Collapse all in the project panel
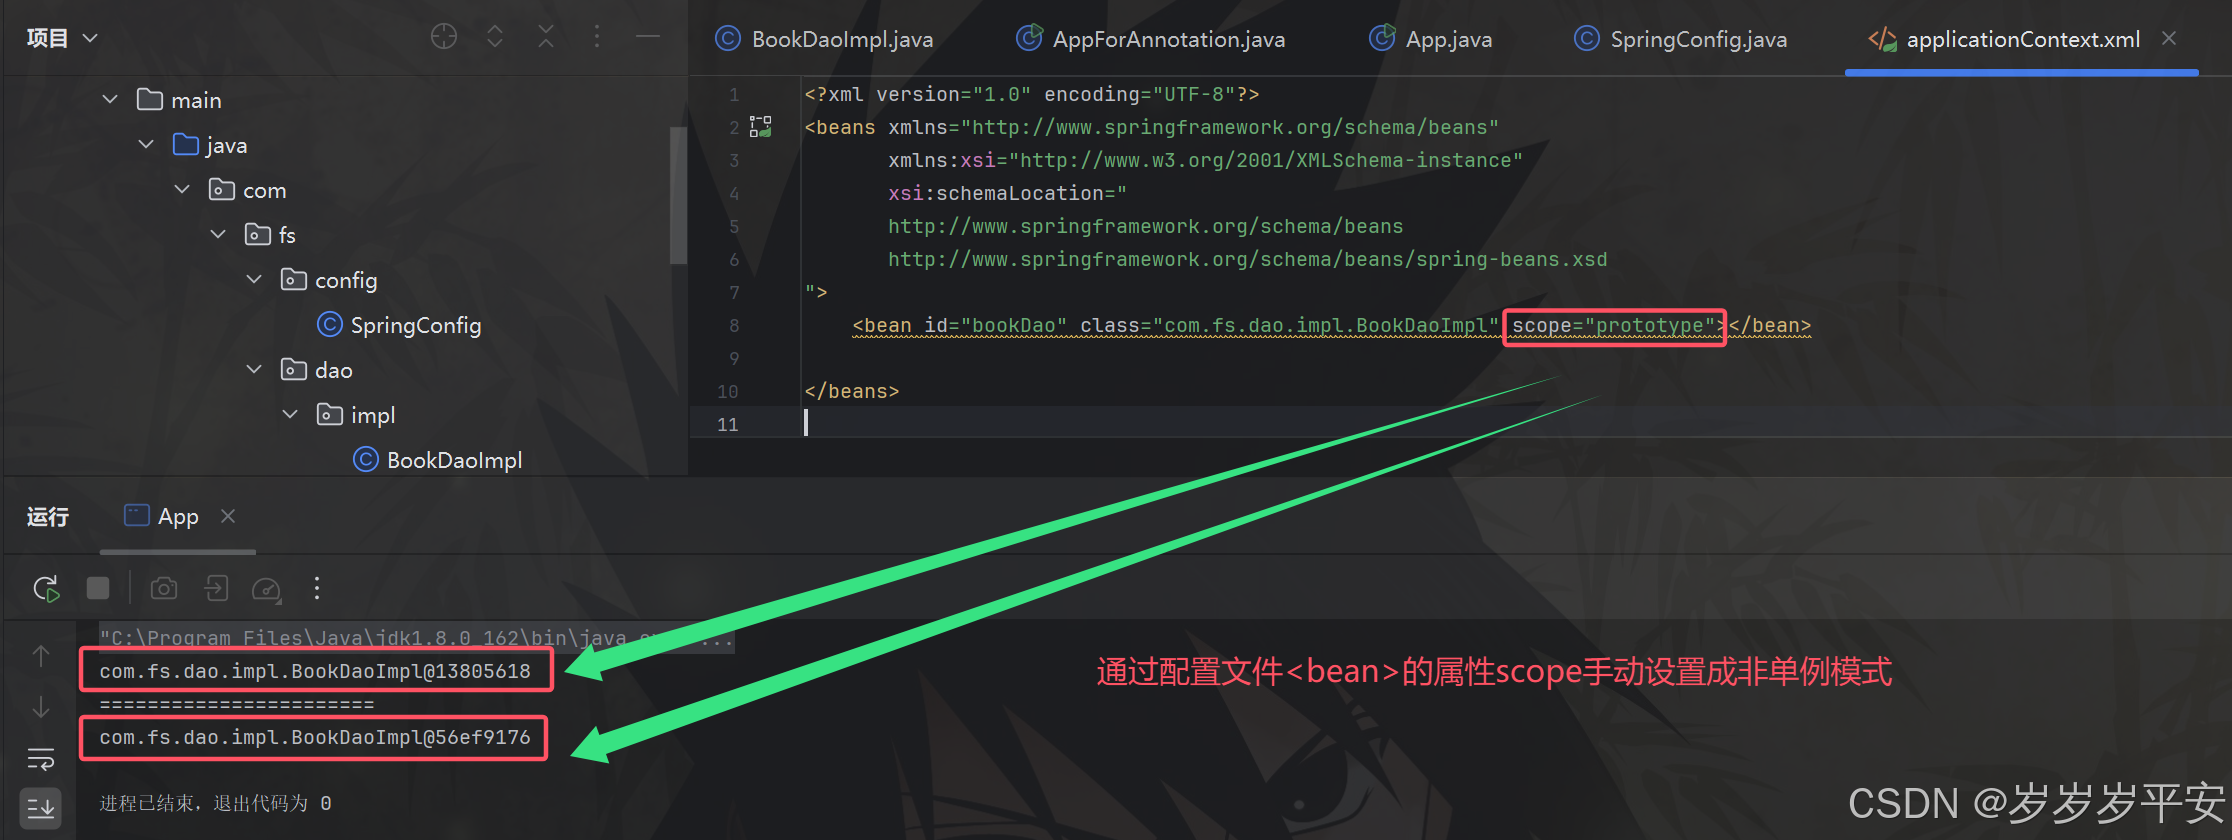The image size is (2232, 840). pyautogui.click(x=546, y=37)
